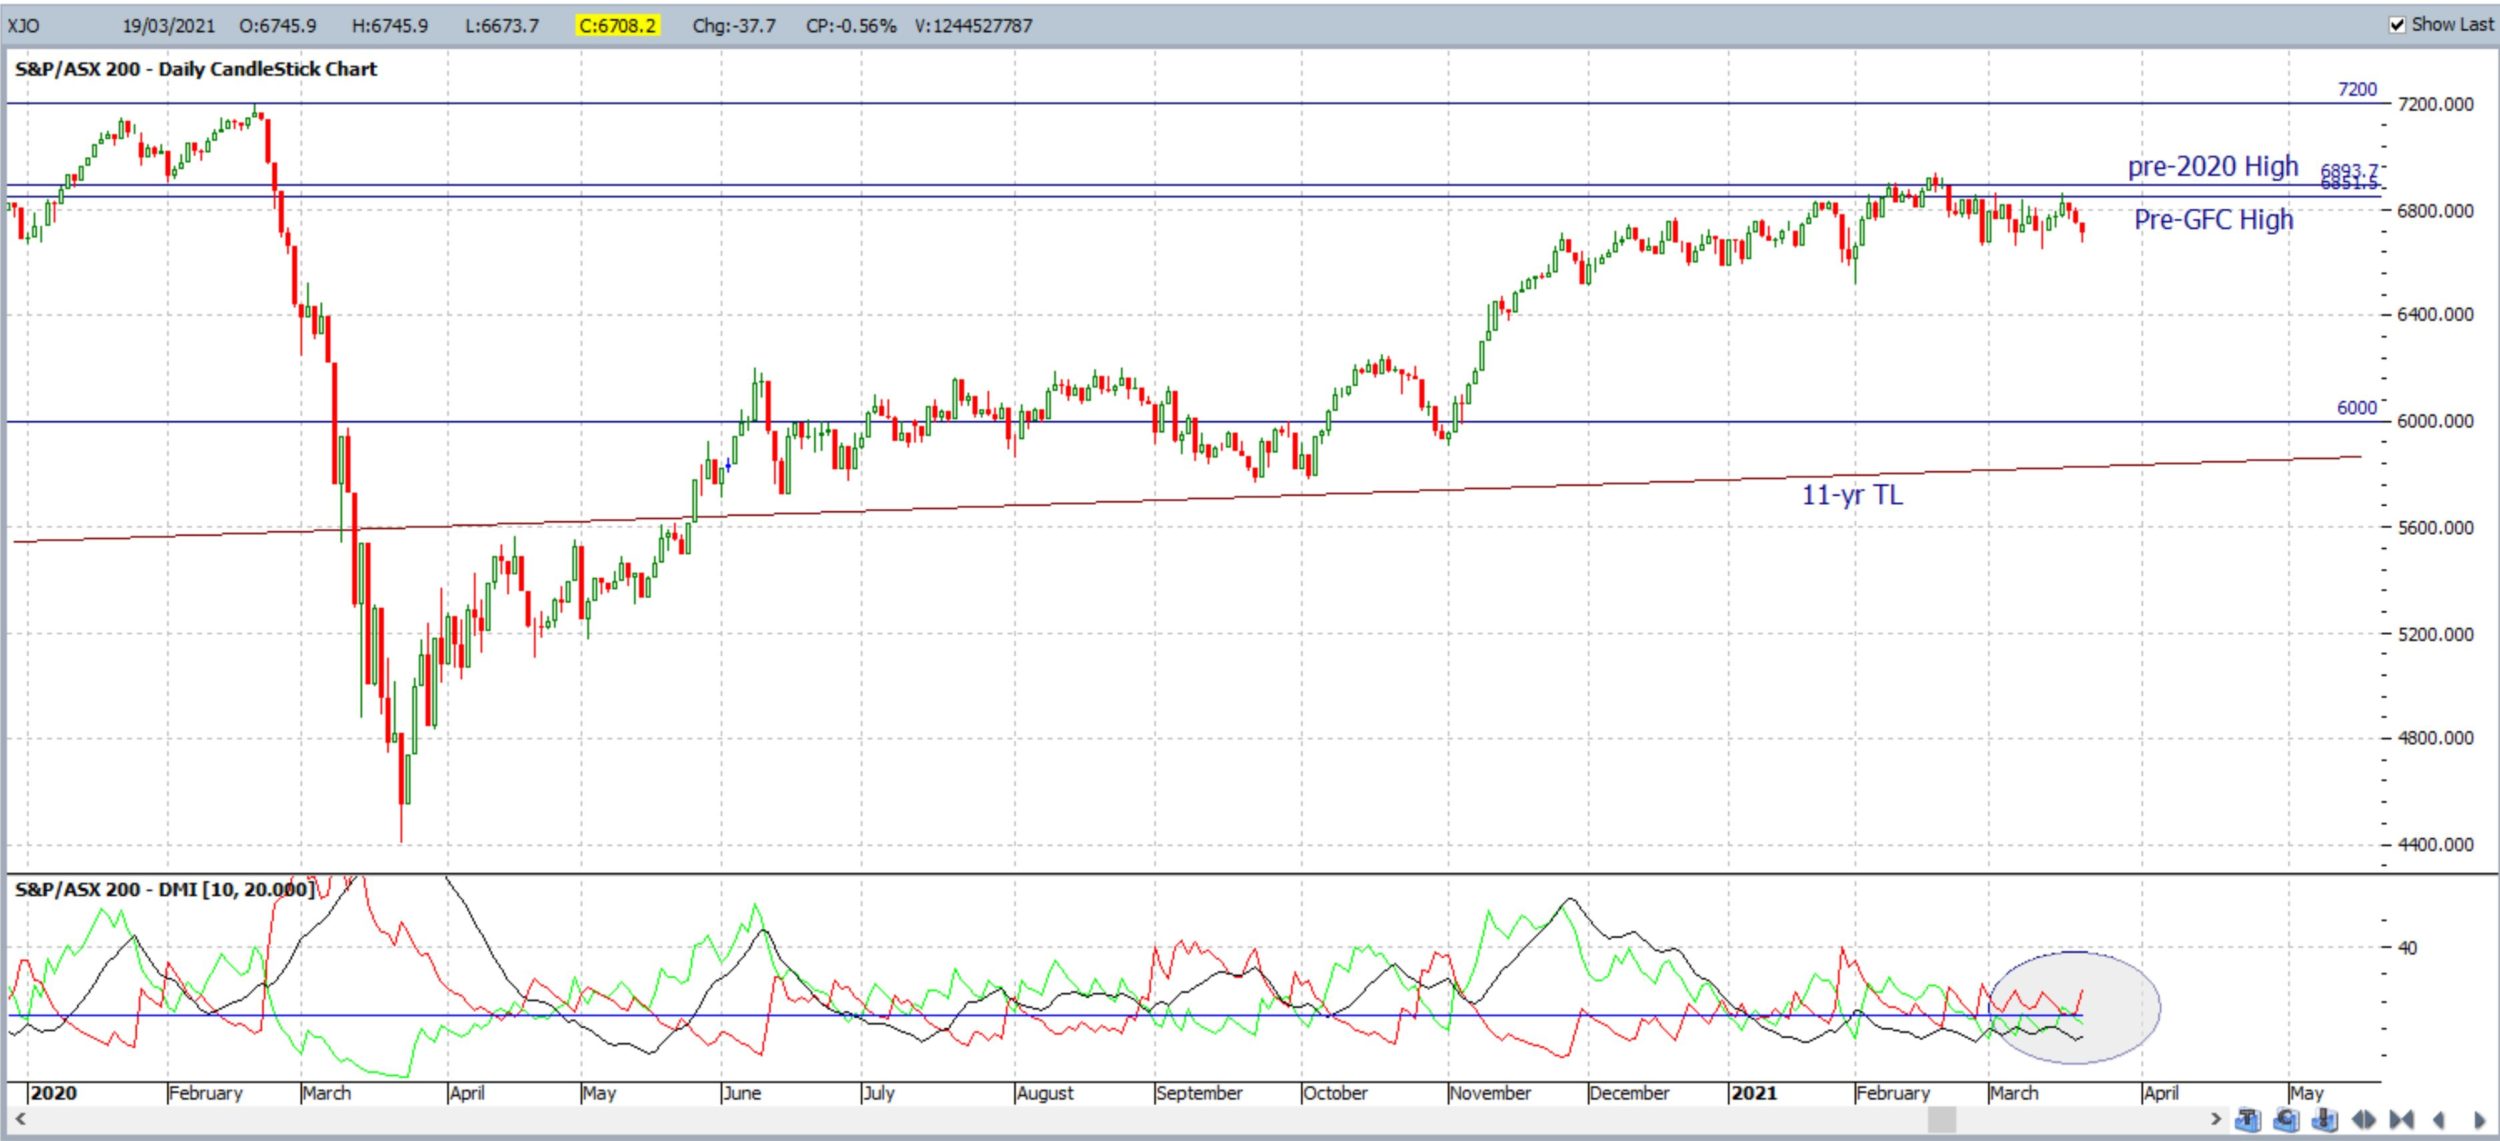Click the lowest candle of the March 2020 crash
2500x1141 pixels.
403,790
